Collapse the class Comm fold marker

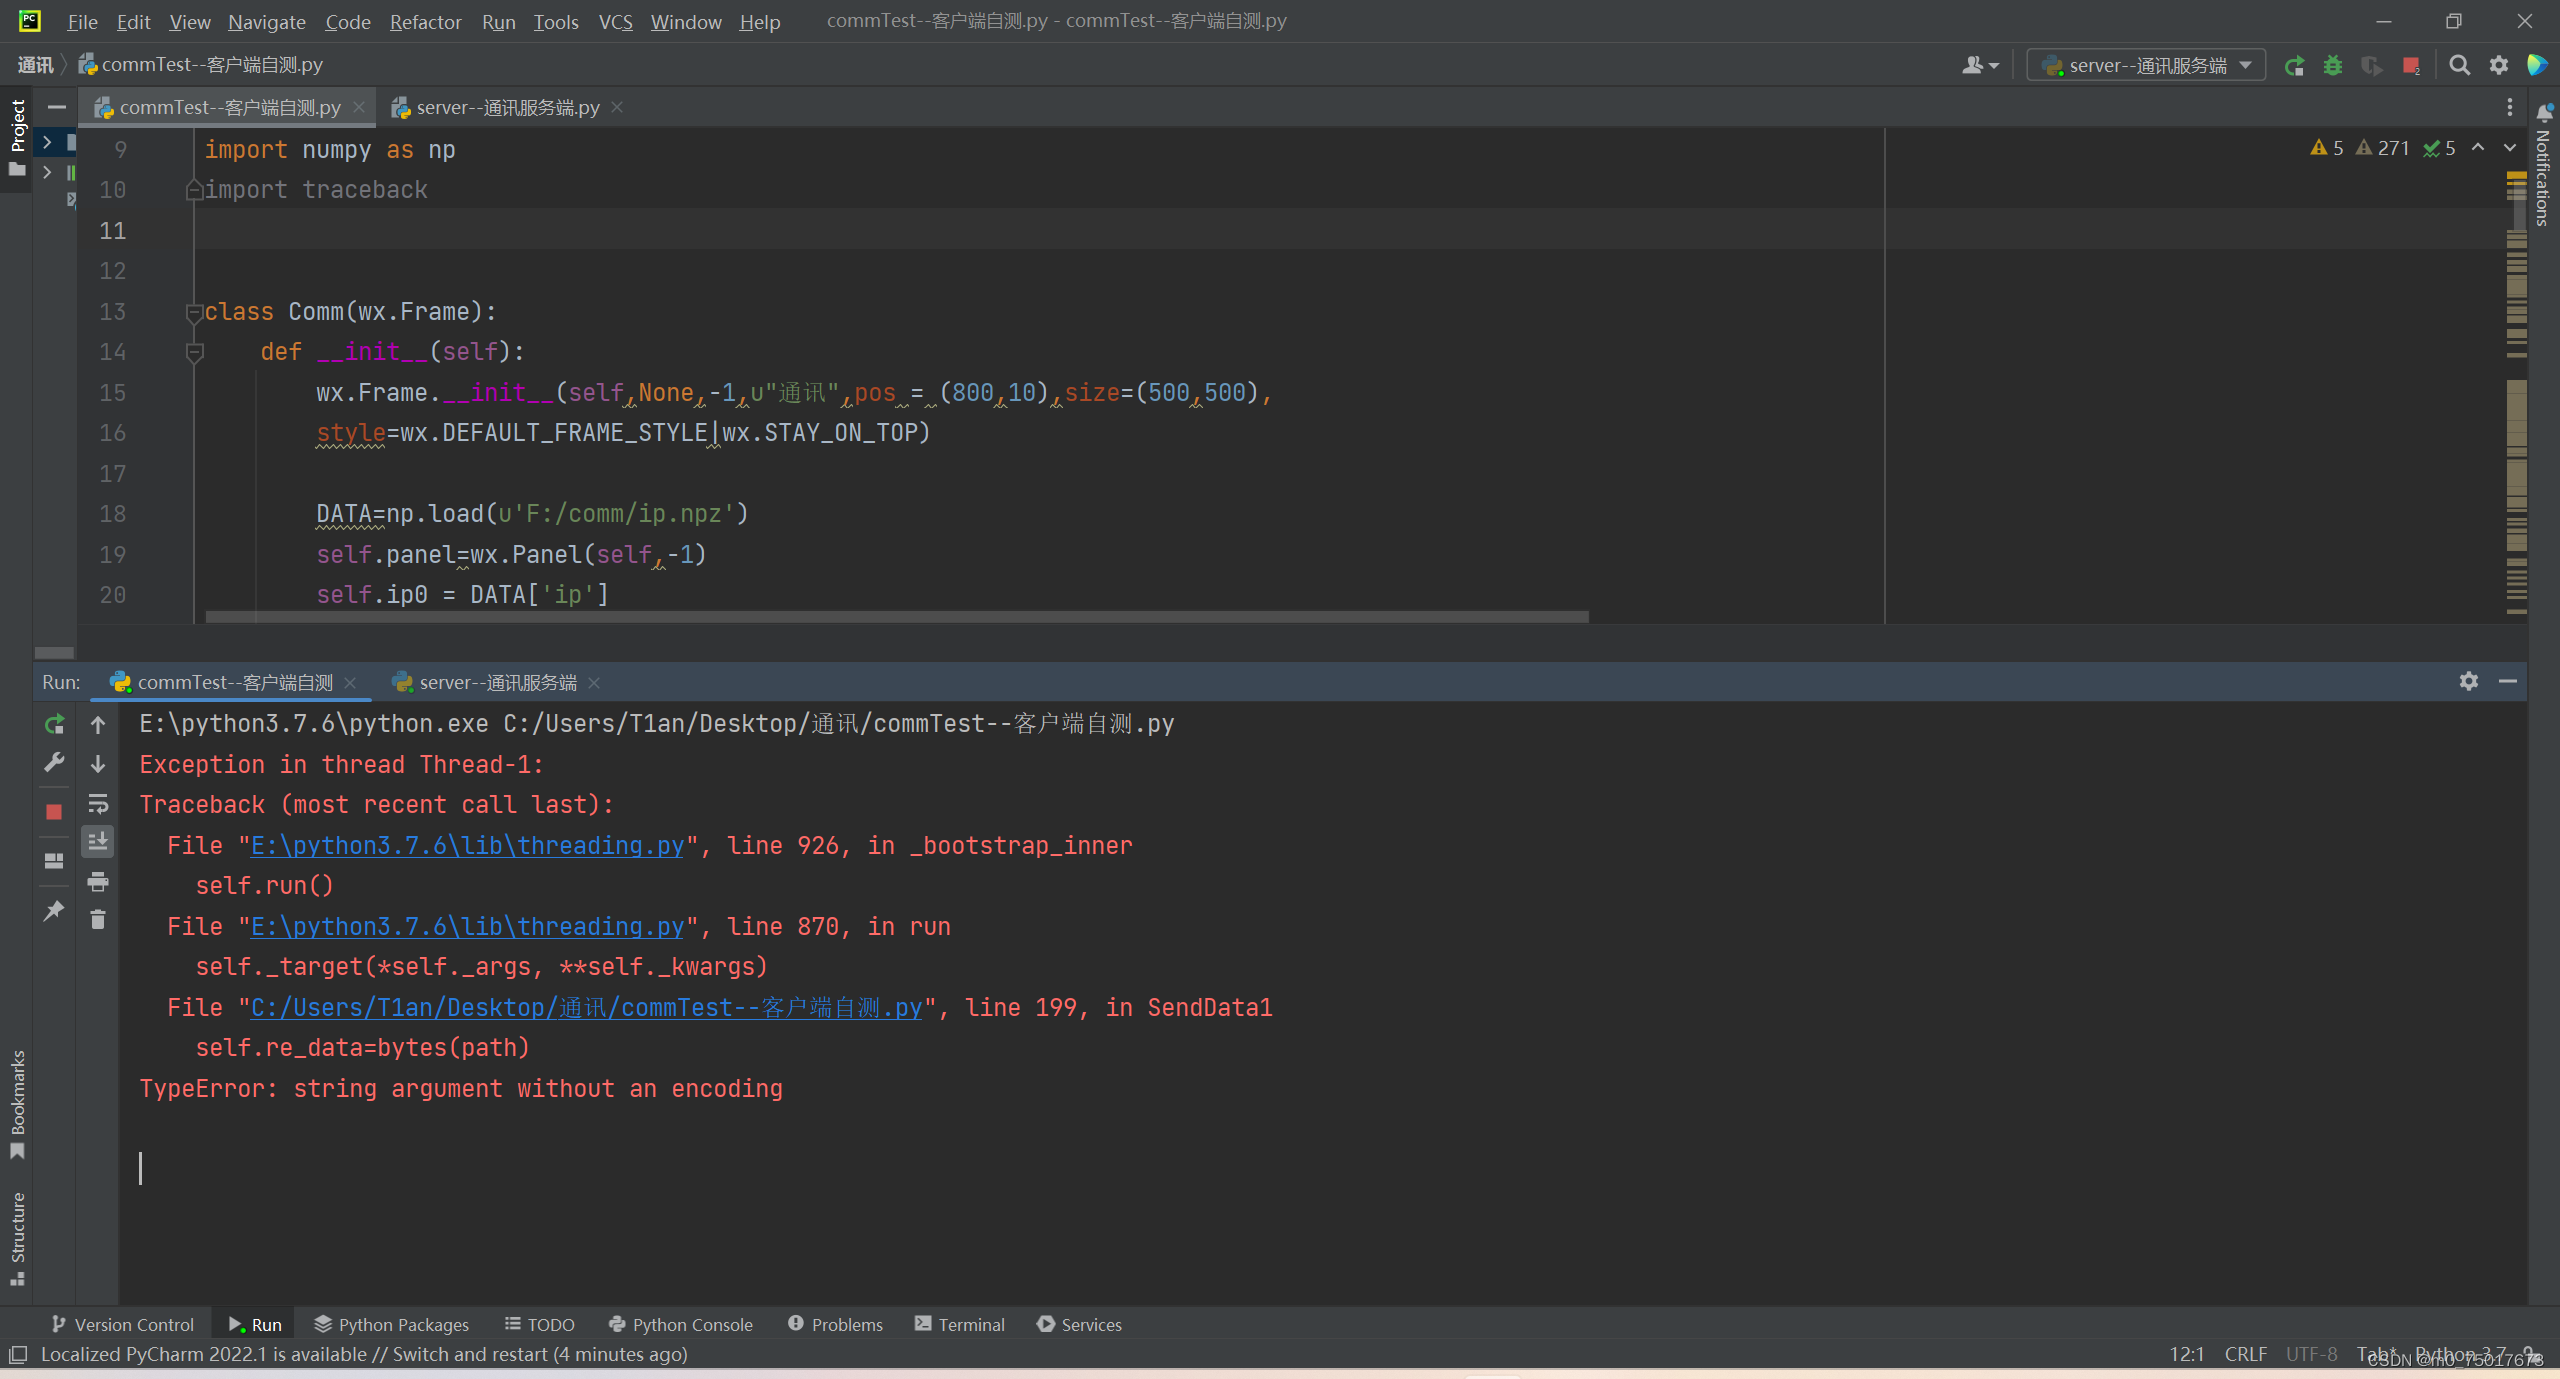click(x=194, y=313)
